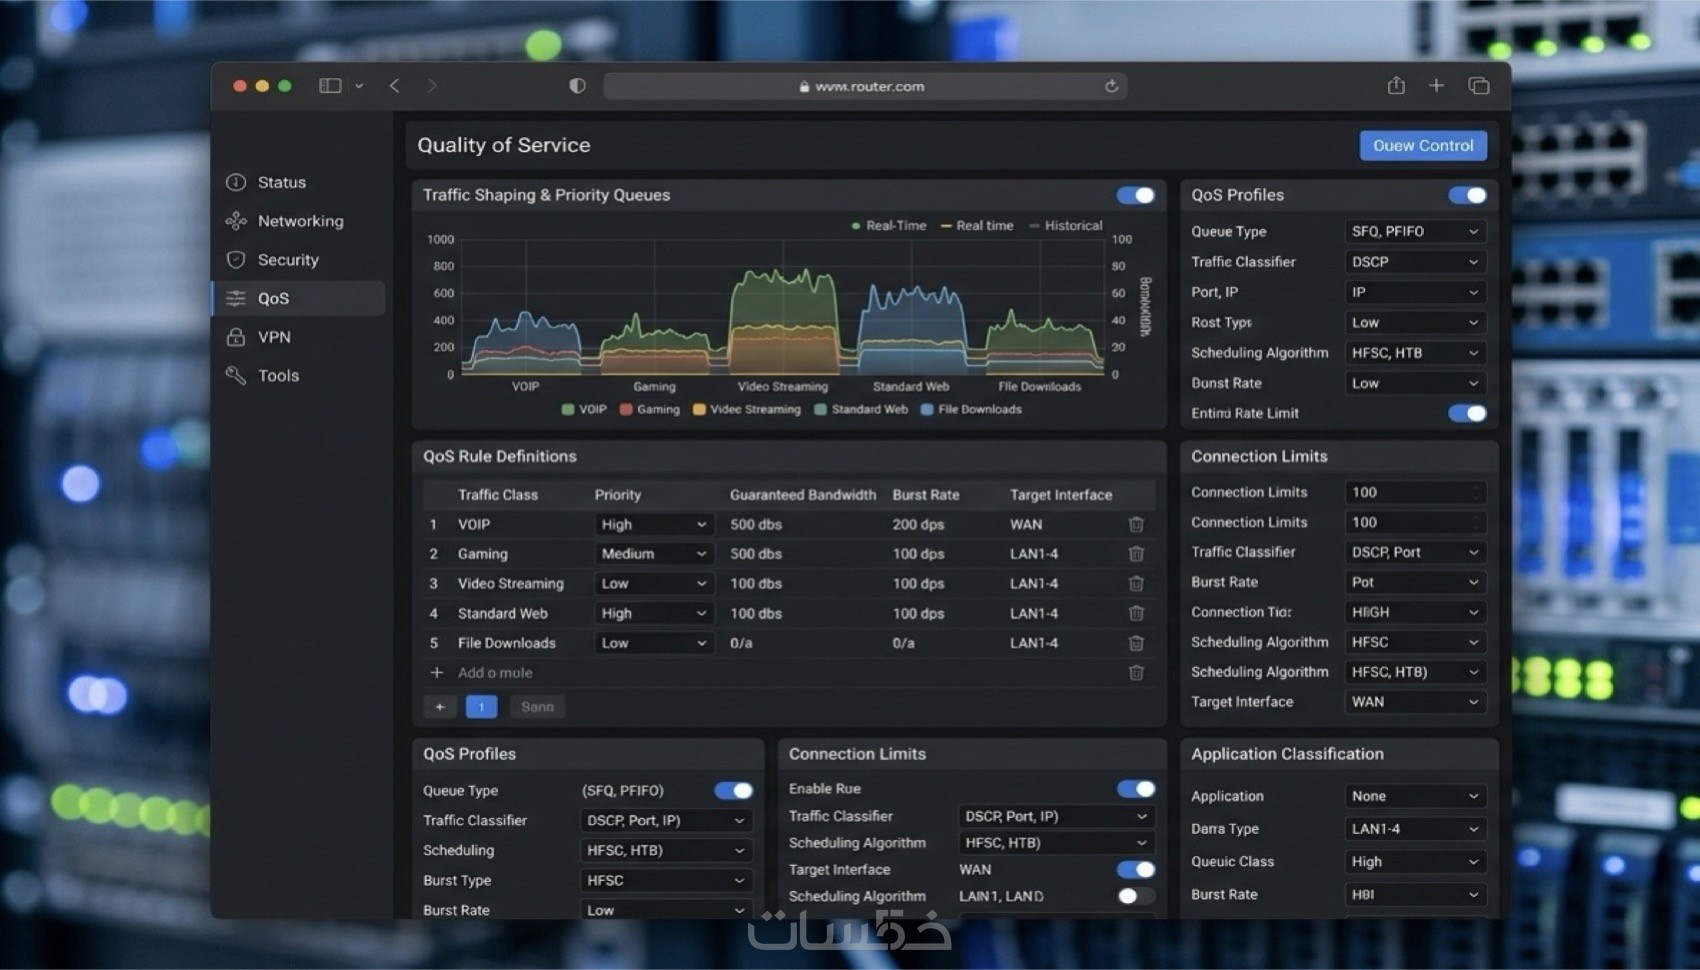Open the Gaming rule Priority dropdown
This screenshot has width=1700, height=970.
pyautogui.click(x=654, y=554)
